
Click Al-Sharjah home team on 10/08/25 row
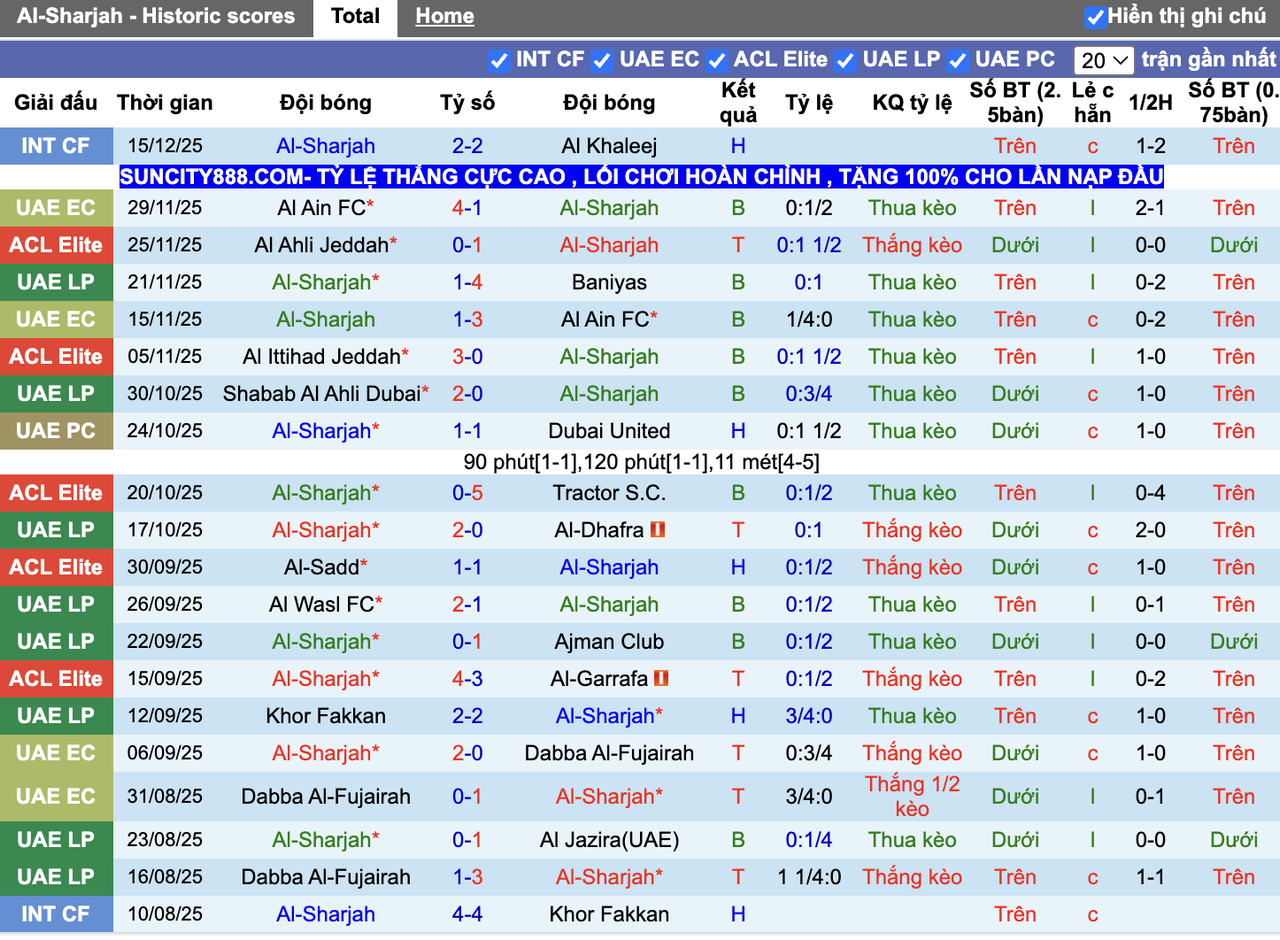point(326,914)
